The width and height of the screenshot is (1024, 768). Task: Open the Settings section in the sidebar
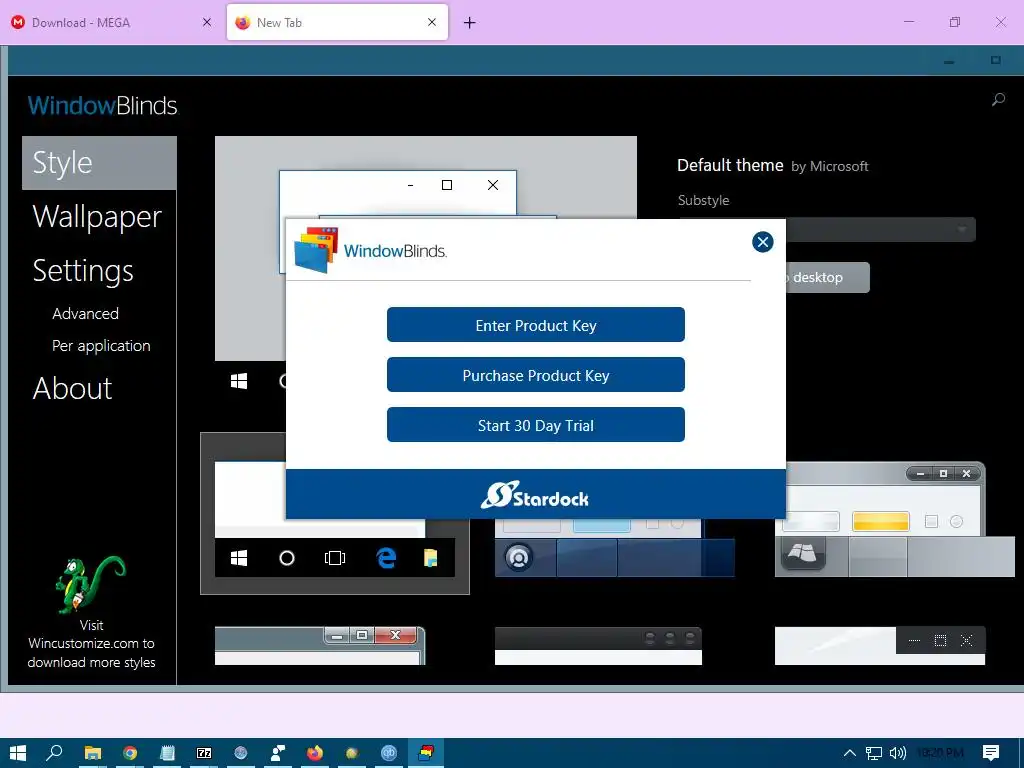(83, 270)
